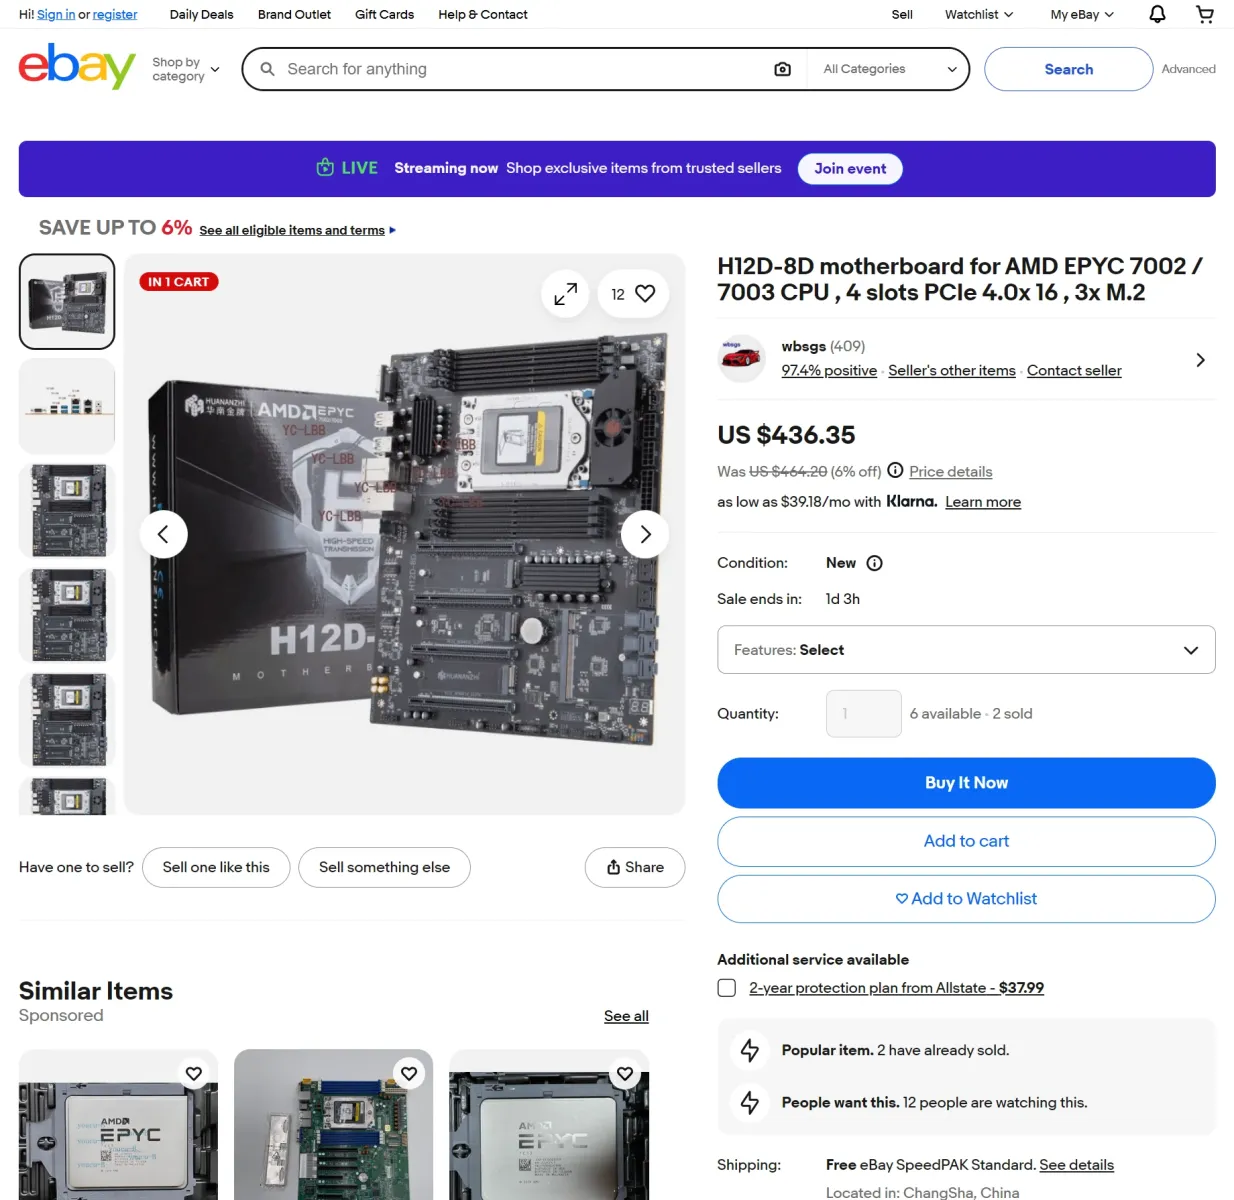The image size is (1234, 1200).
Task: Open Seller's other items link
Action: tap(952, 370)
